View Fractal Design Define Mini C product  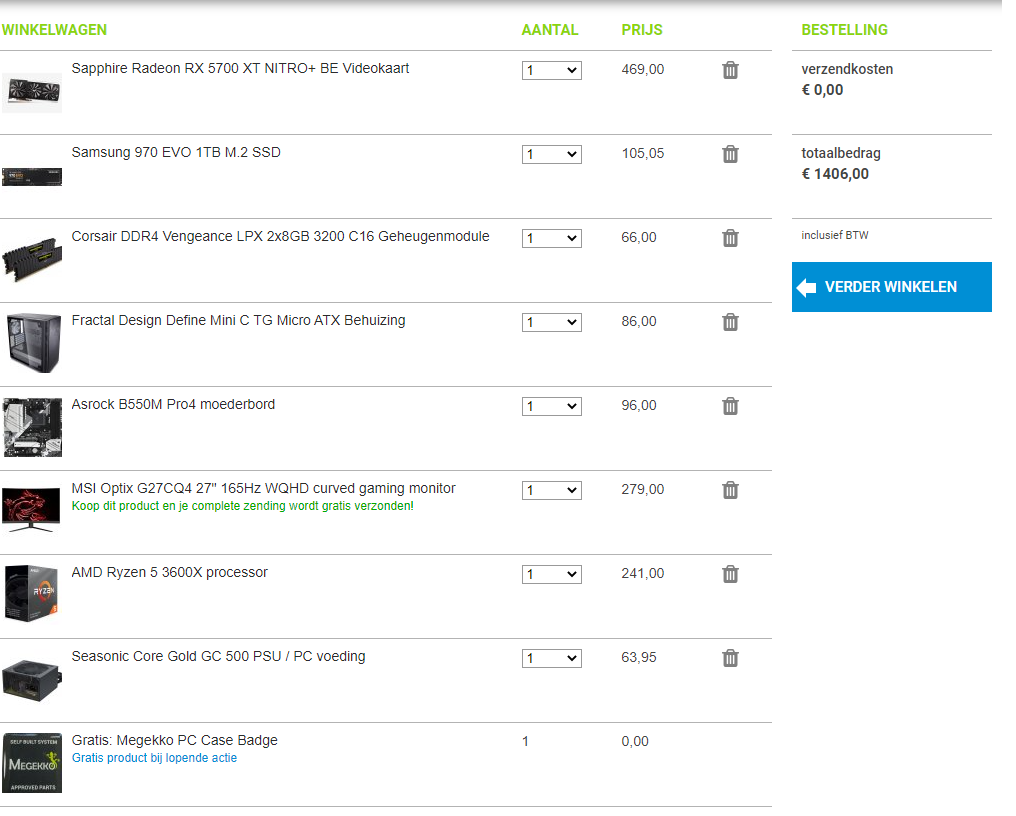pos(238,320)
